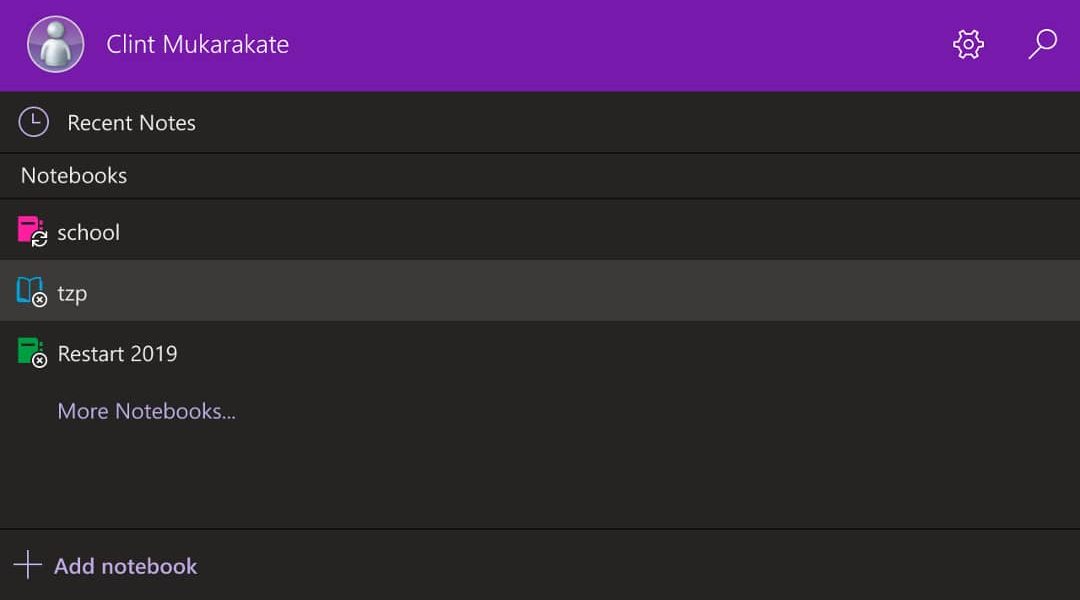This screenshot has height=600, width=1080.
Task: Select the Notebooks section header
Action: 74,176
